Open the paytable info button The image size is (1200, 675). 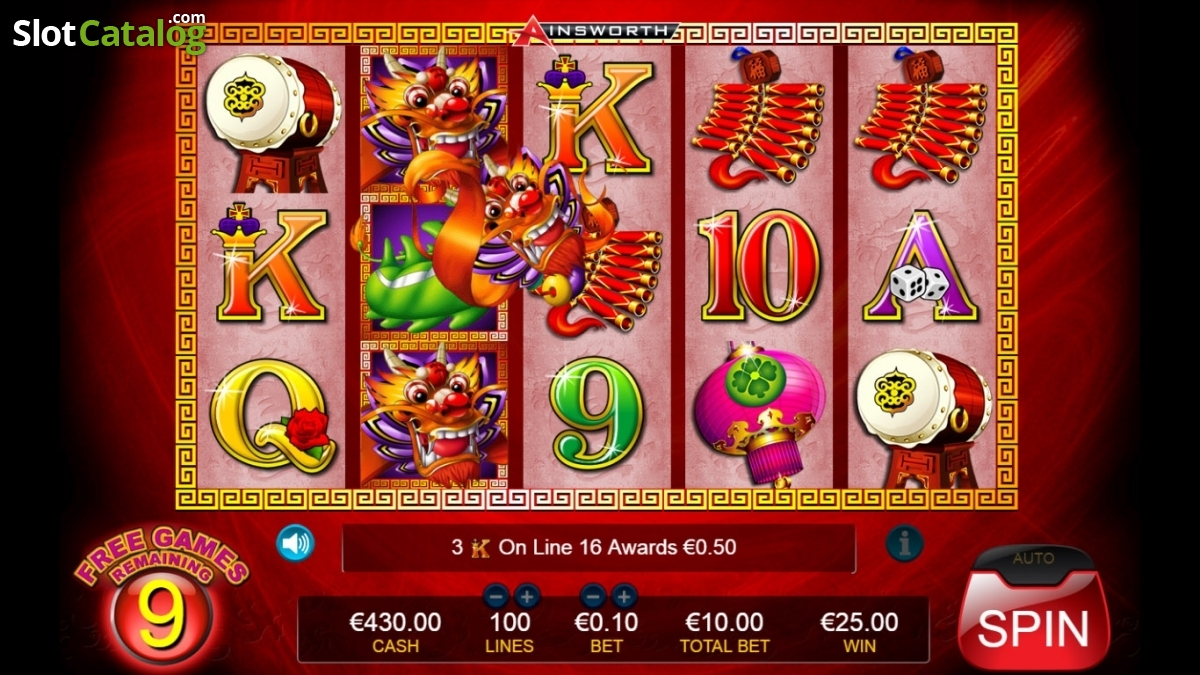[904, 544]
